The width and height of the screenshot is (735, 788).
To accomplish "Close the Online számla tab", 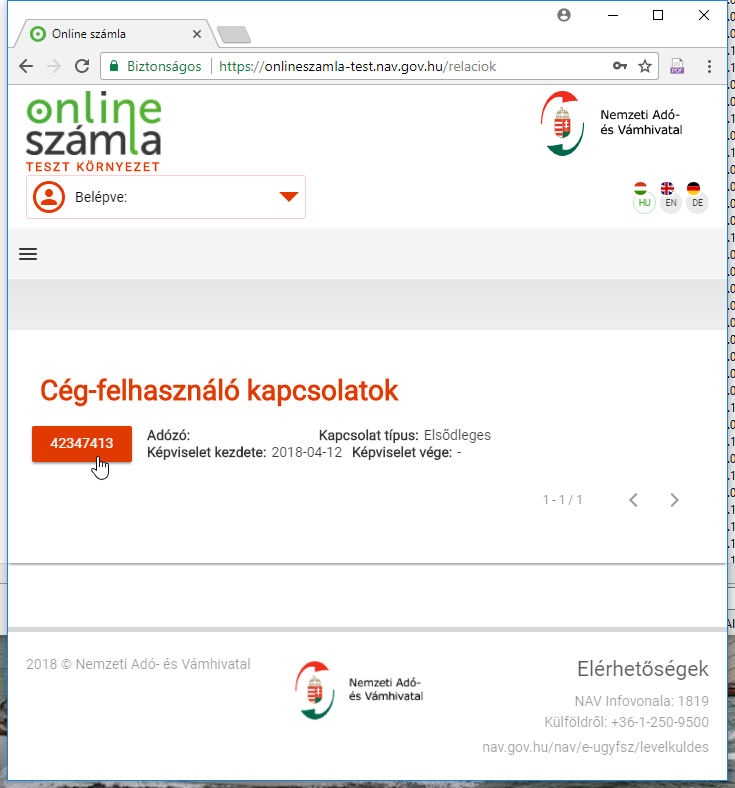I will (x=197, y=34).
